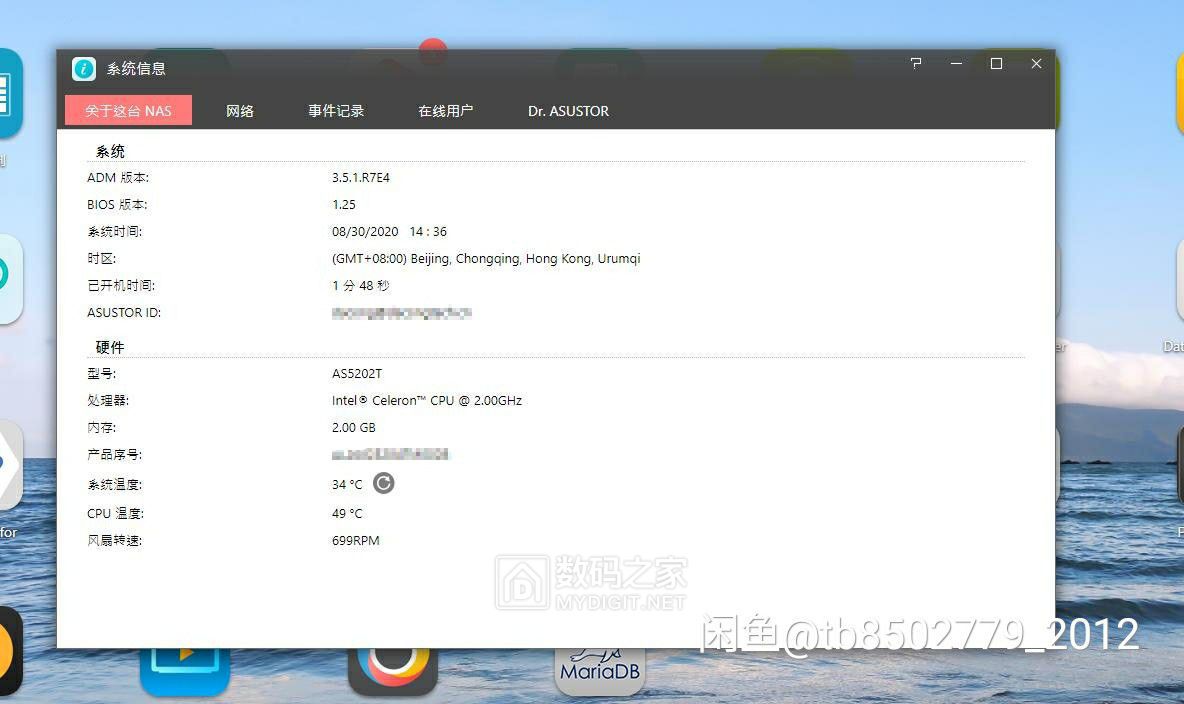Viewport: 1184px width, 704px height.
Task: Click the CPU 温度 label
Action: (x=116, y=514)
